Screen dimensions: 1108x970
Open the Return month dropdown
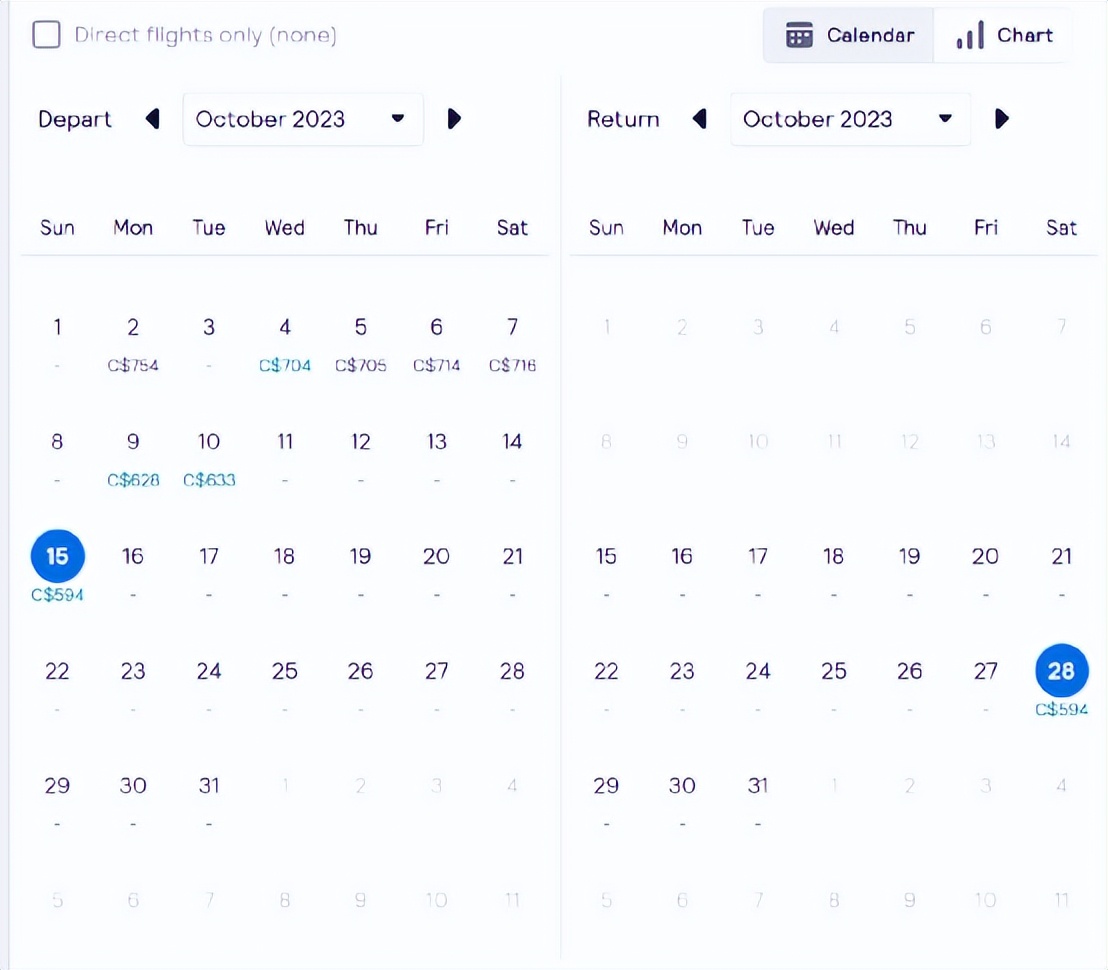pyautogui.click(x=849, y=119)
